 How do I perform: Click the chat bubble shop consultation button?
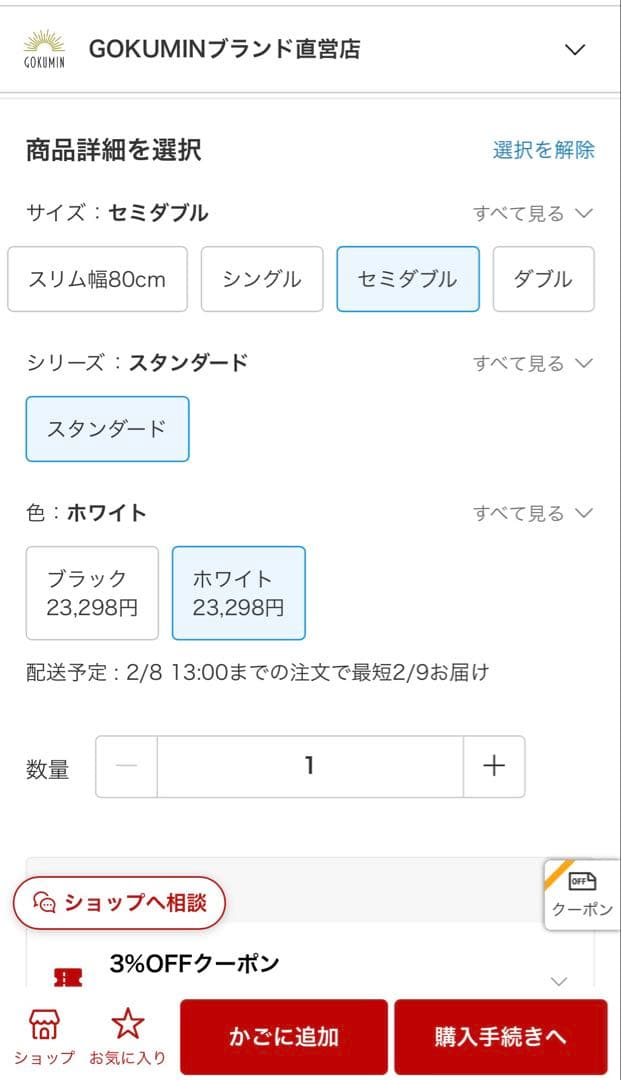tap(119, 902)
